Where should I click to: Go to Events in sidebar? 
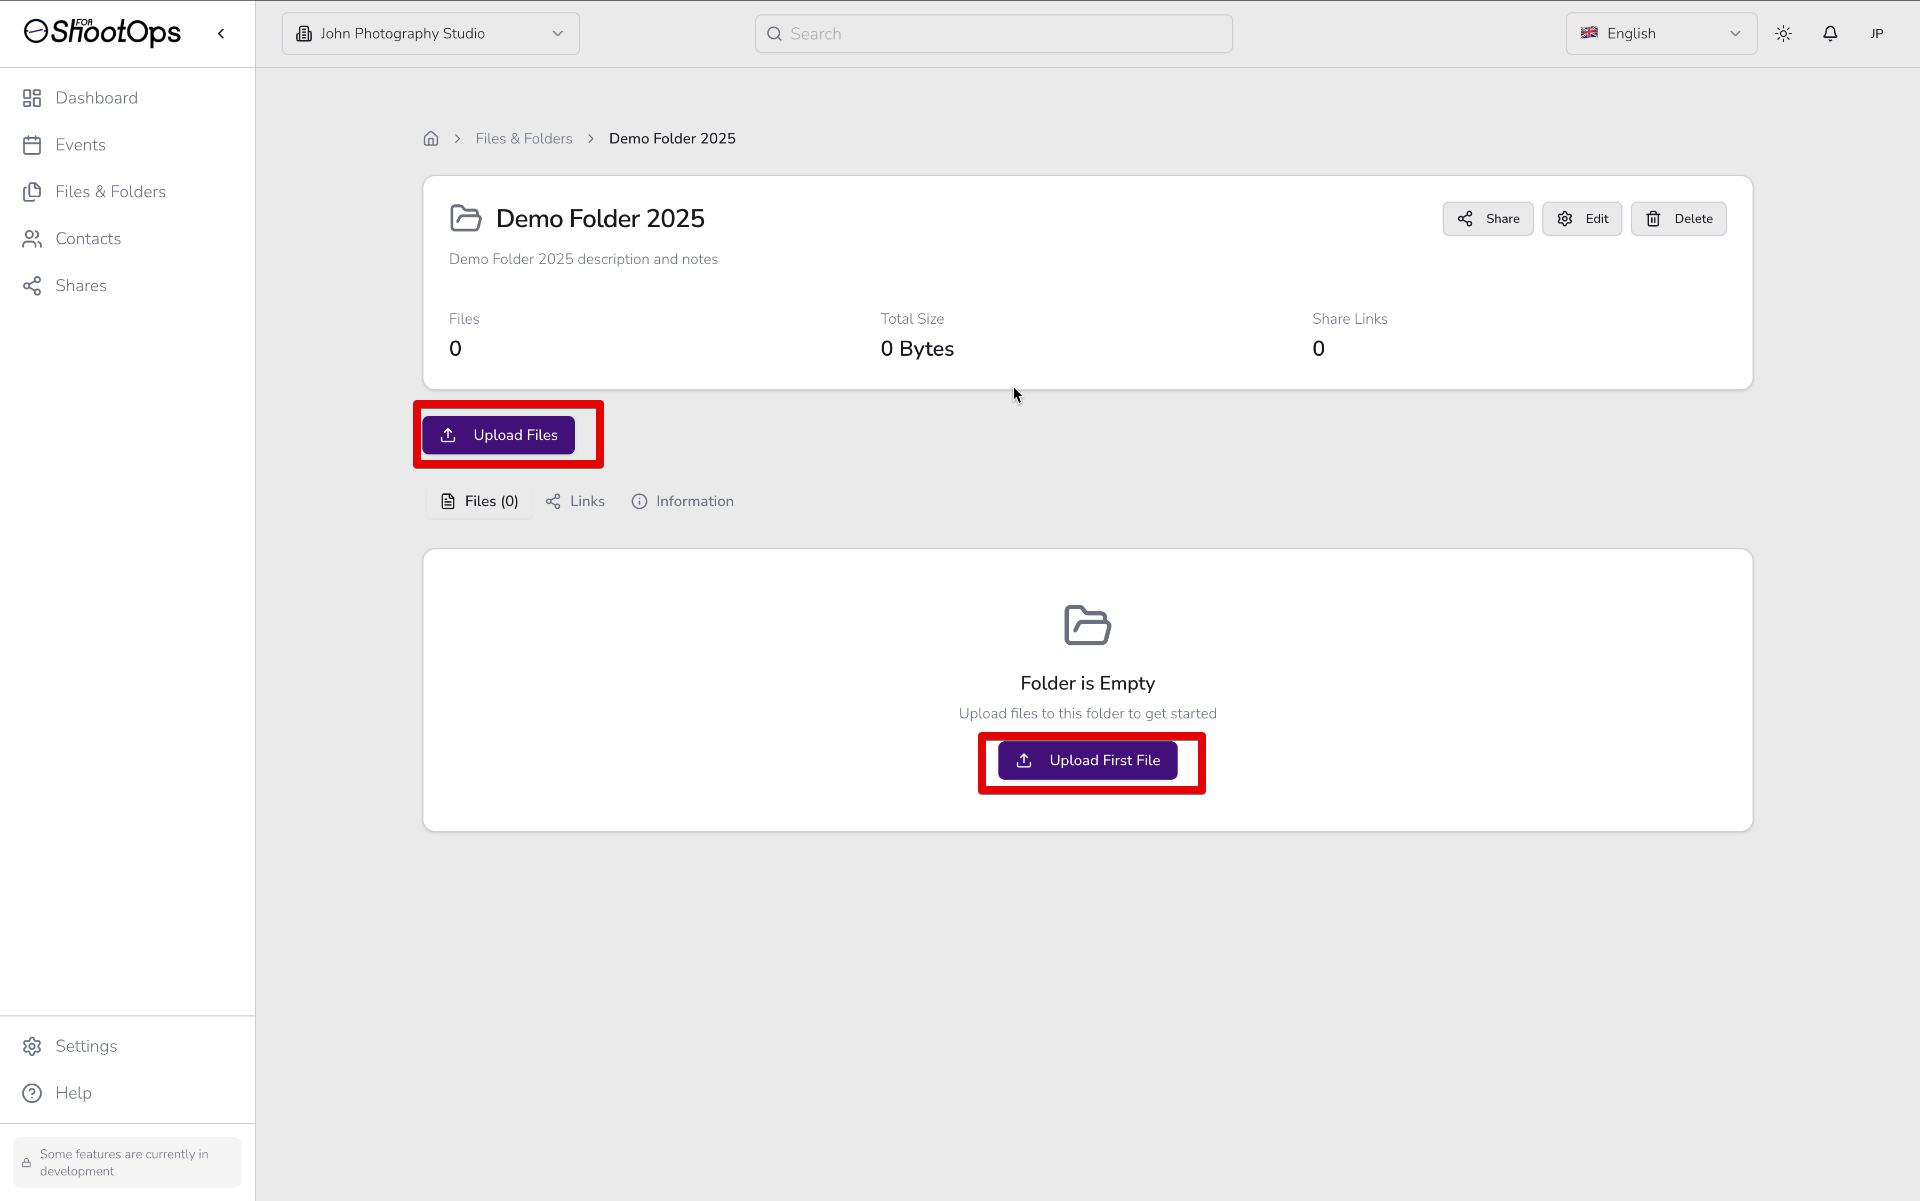point(80,145)
